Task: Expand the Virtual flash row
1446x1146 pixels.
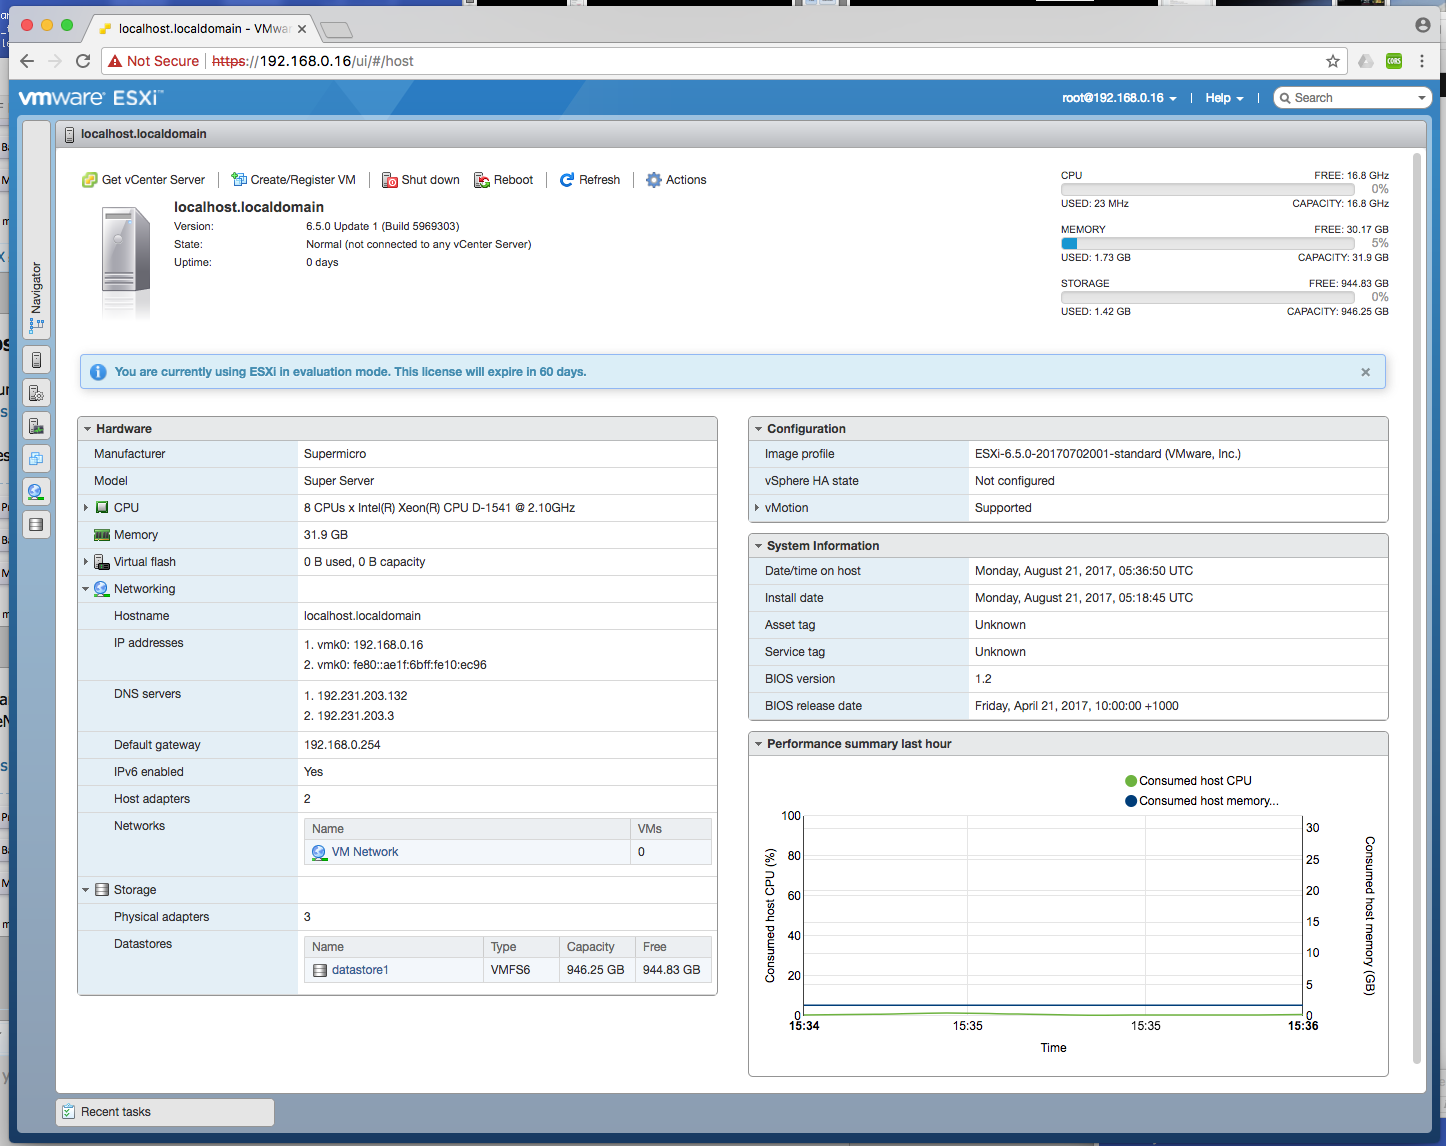Action: point(86,562)
